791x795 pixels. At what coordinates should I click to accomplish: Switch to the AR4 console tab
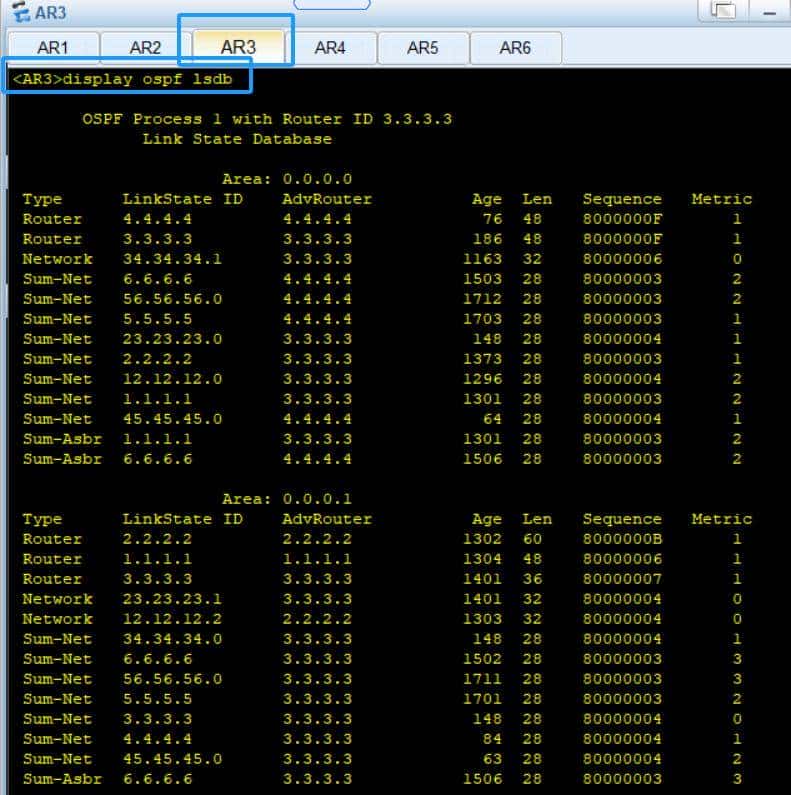point(330,48)
